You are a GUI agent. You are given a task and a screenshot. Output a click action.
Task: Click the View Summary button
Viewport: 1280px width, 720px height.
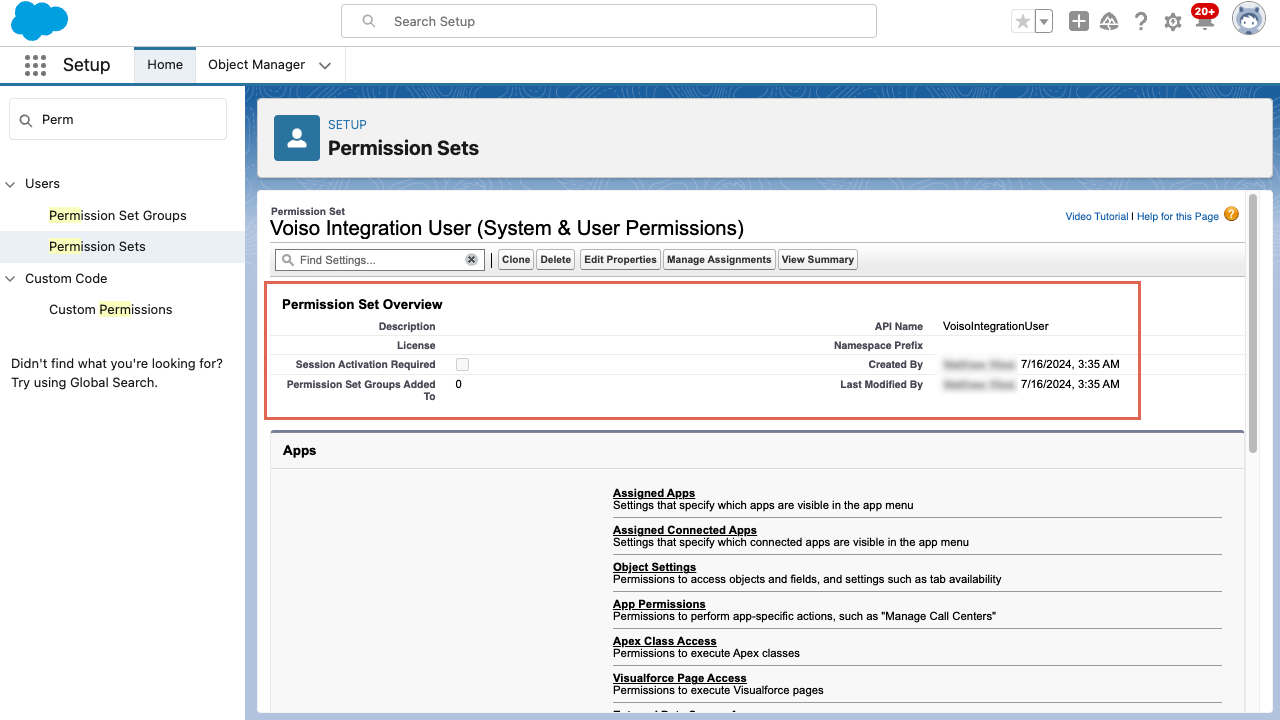pyautogui.click(x=818, y=260)
